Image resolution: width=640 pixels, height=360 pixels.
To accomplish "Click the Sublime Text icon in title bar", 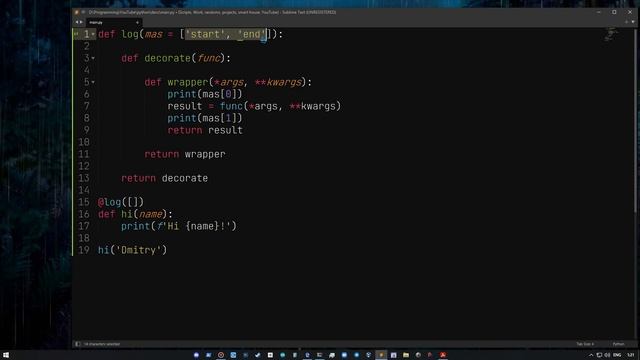I will point(76,12).
